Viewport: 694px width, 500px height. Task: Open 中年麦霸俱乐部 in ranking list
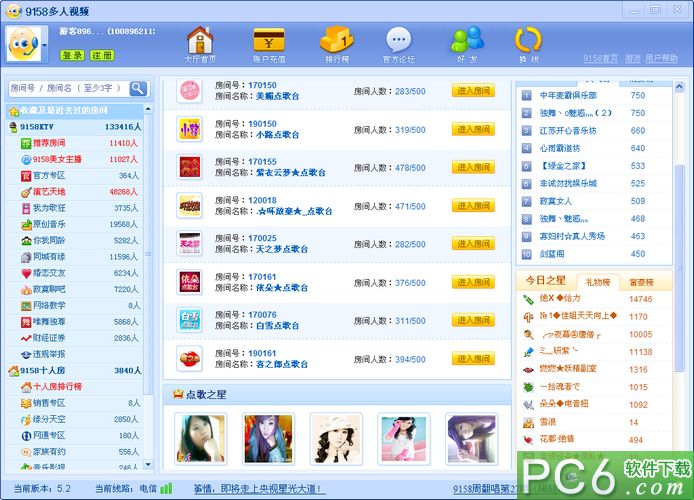[568, 95]
